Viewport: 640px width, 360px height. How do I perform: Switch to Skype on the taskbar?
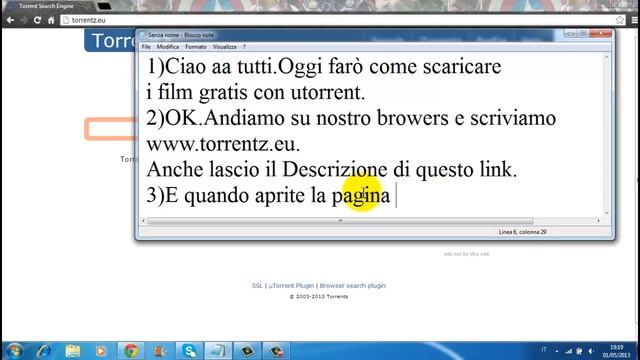pyautogui.click(x=189, y=351)
